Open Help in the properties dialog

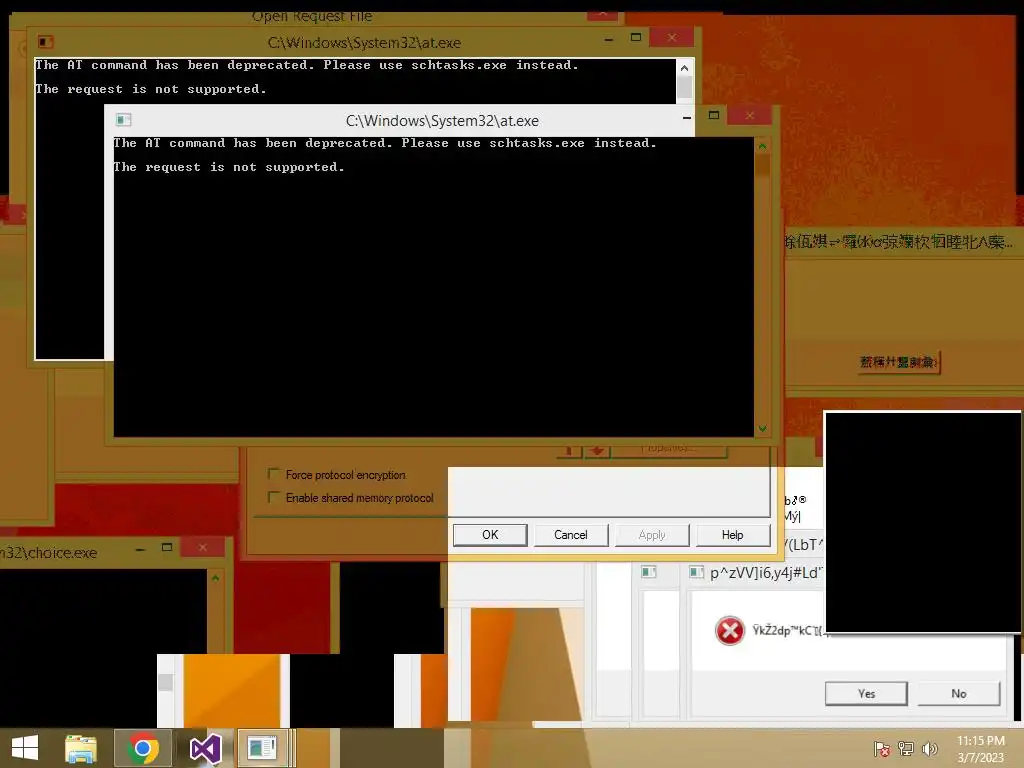[x=733, y=535]
